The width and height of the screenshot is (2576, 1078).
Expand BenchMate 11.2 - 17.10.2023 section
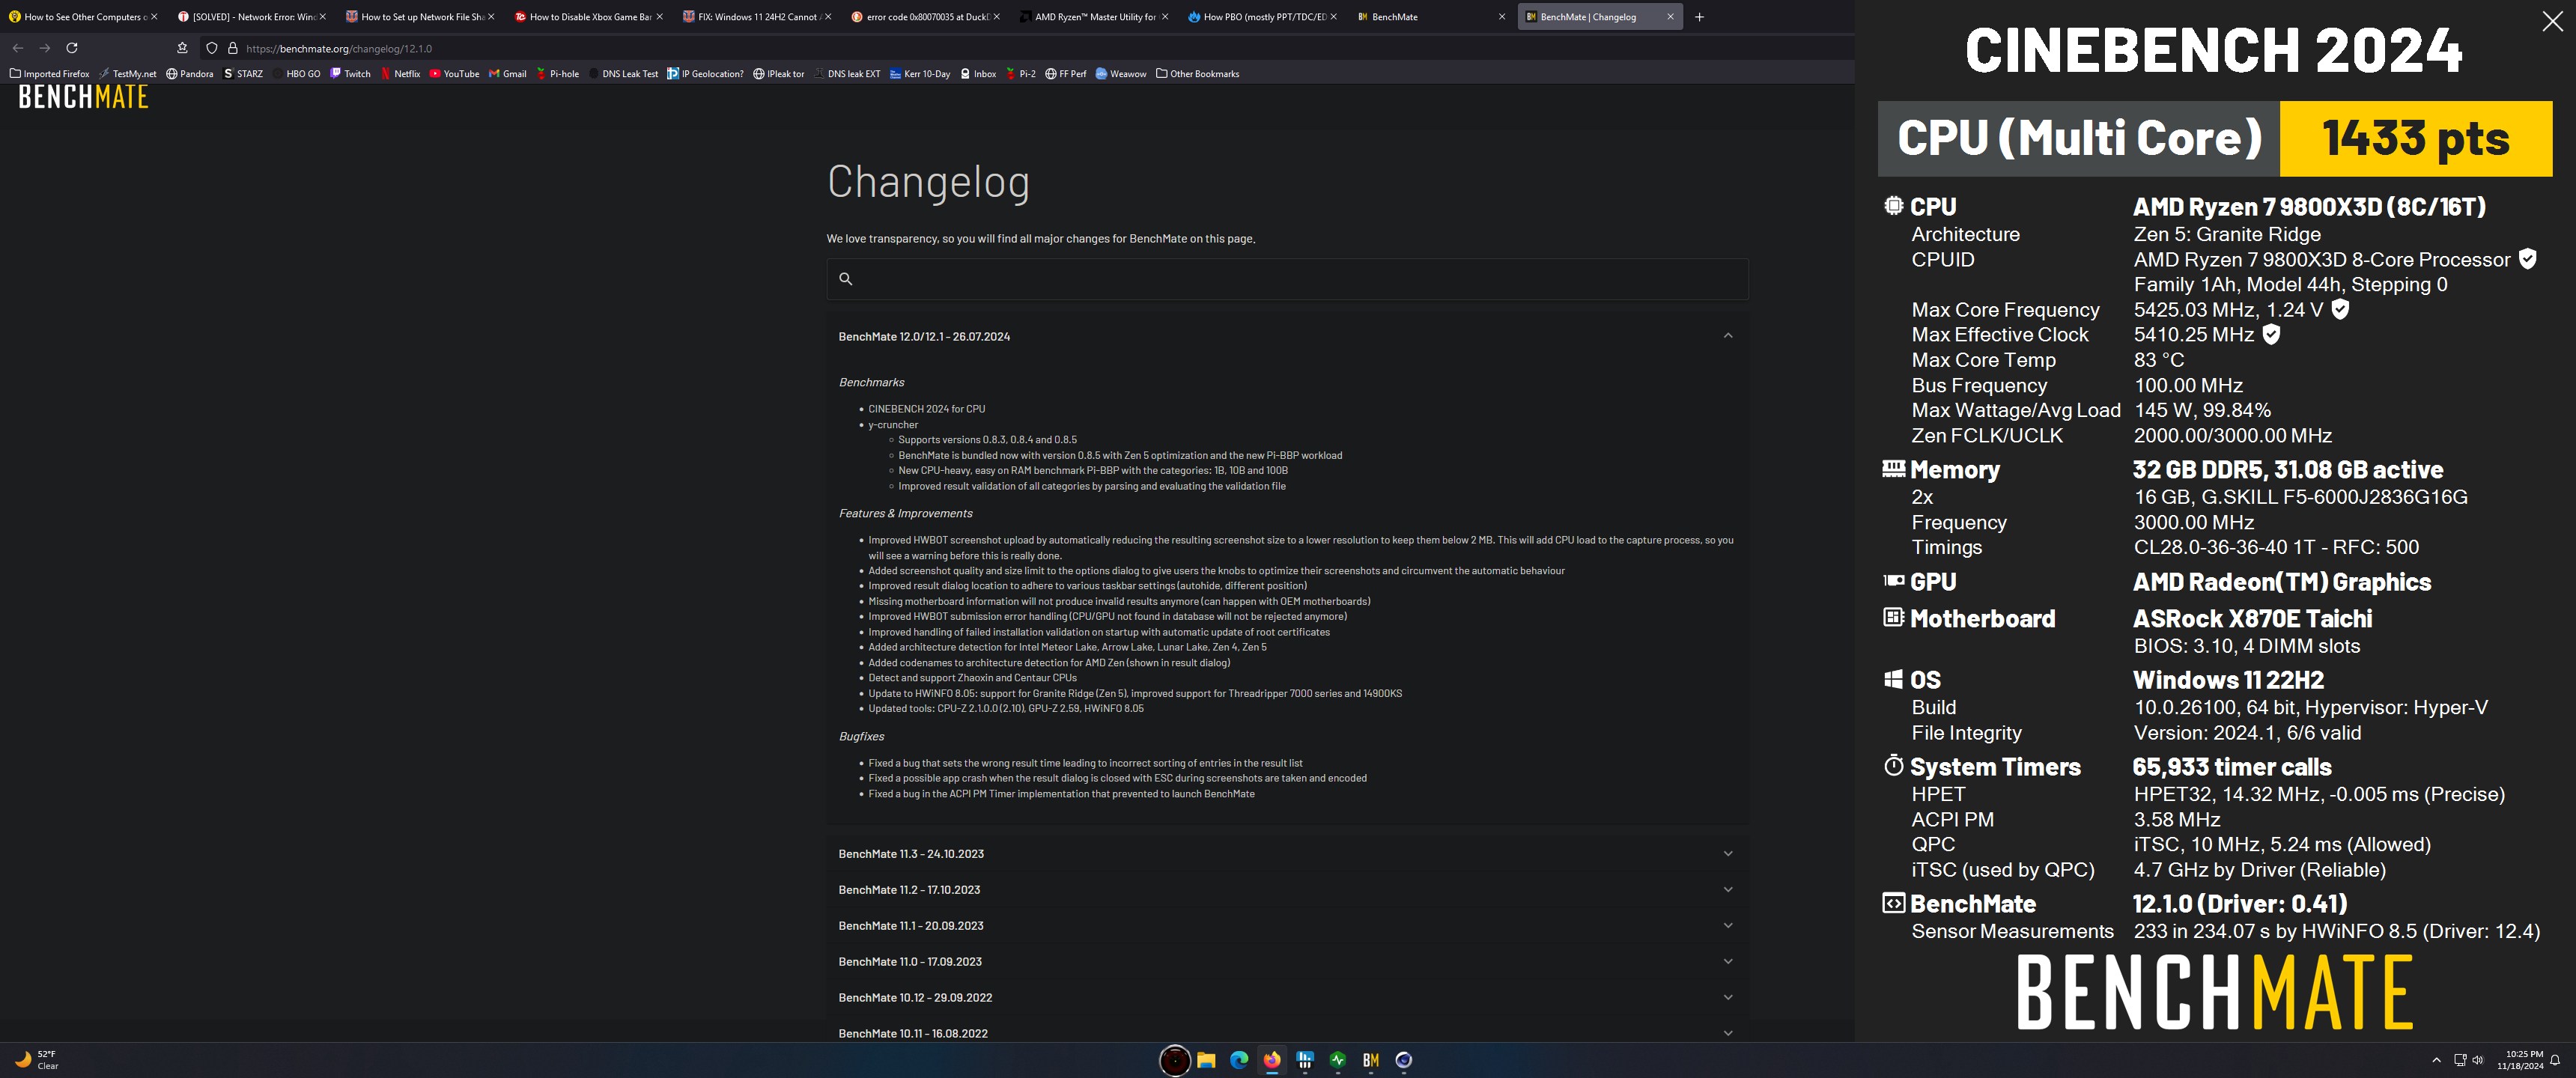pyautogui.click(x=1287, y=890)
